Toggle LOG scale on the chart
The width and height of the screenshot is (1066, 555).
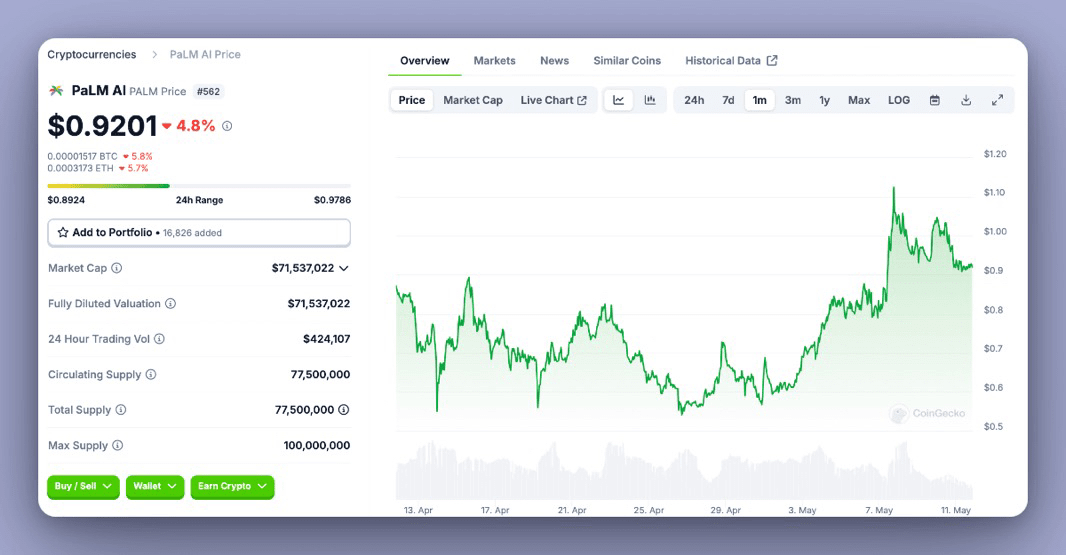click(x=899, y=100)
